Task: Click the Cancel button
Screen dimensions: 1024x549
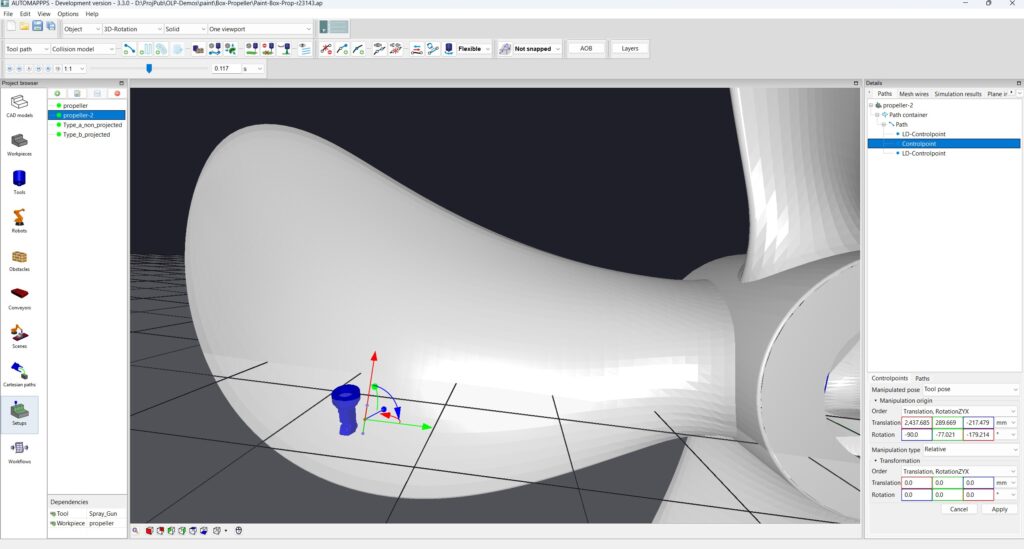Action: [x=959, y=509]
